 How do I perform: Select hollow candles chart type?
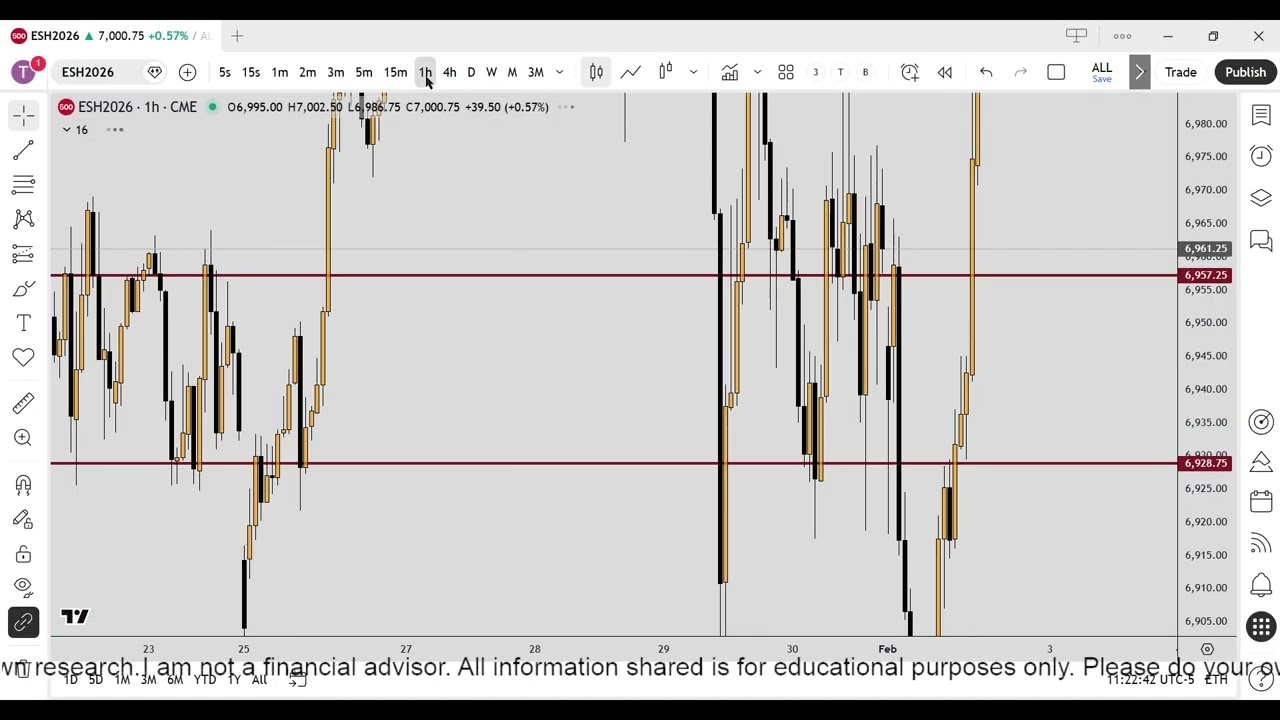[x=665, y=72]
